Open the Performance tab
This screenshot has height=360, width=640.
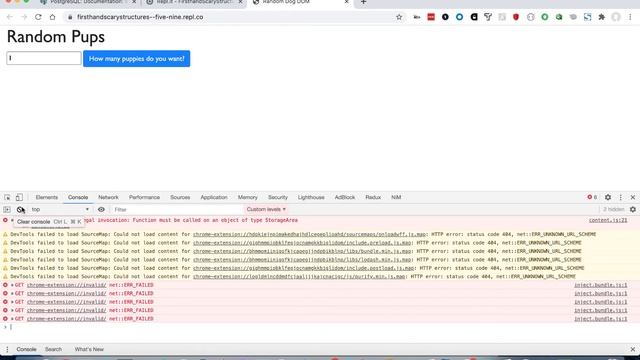[x=144, y=198]
